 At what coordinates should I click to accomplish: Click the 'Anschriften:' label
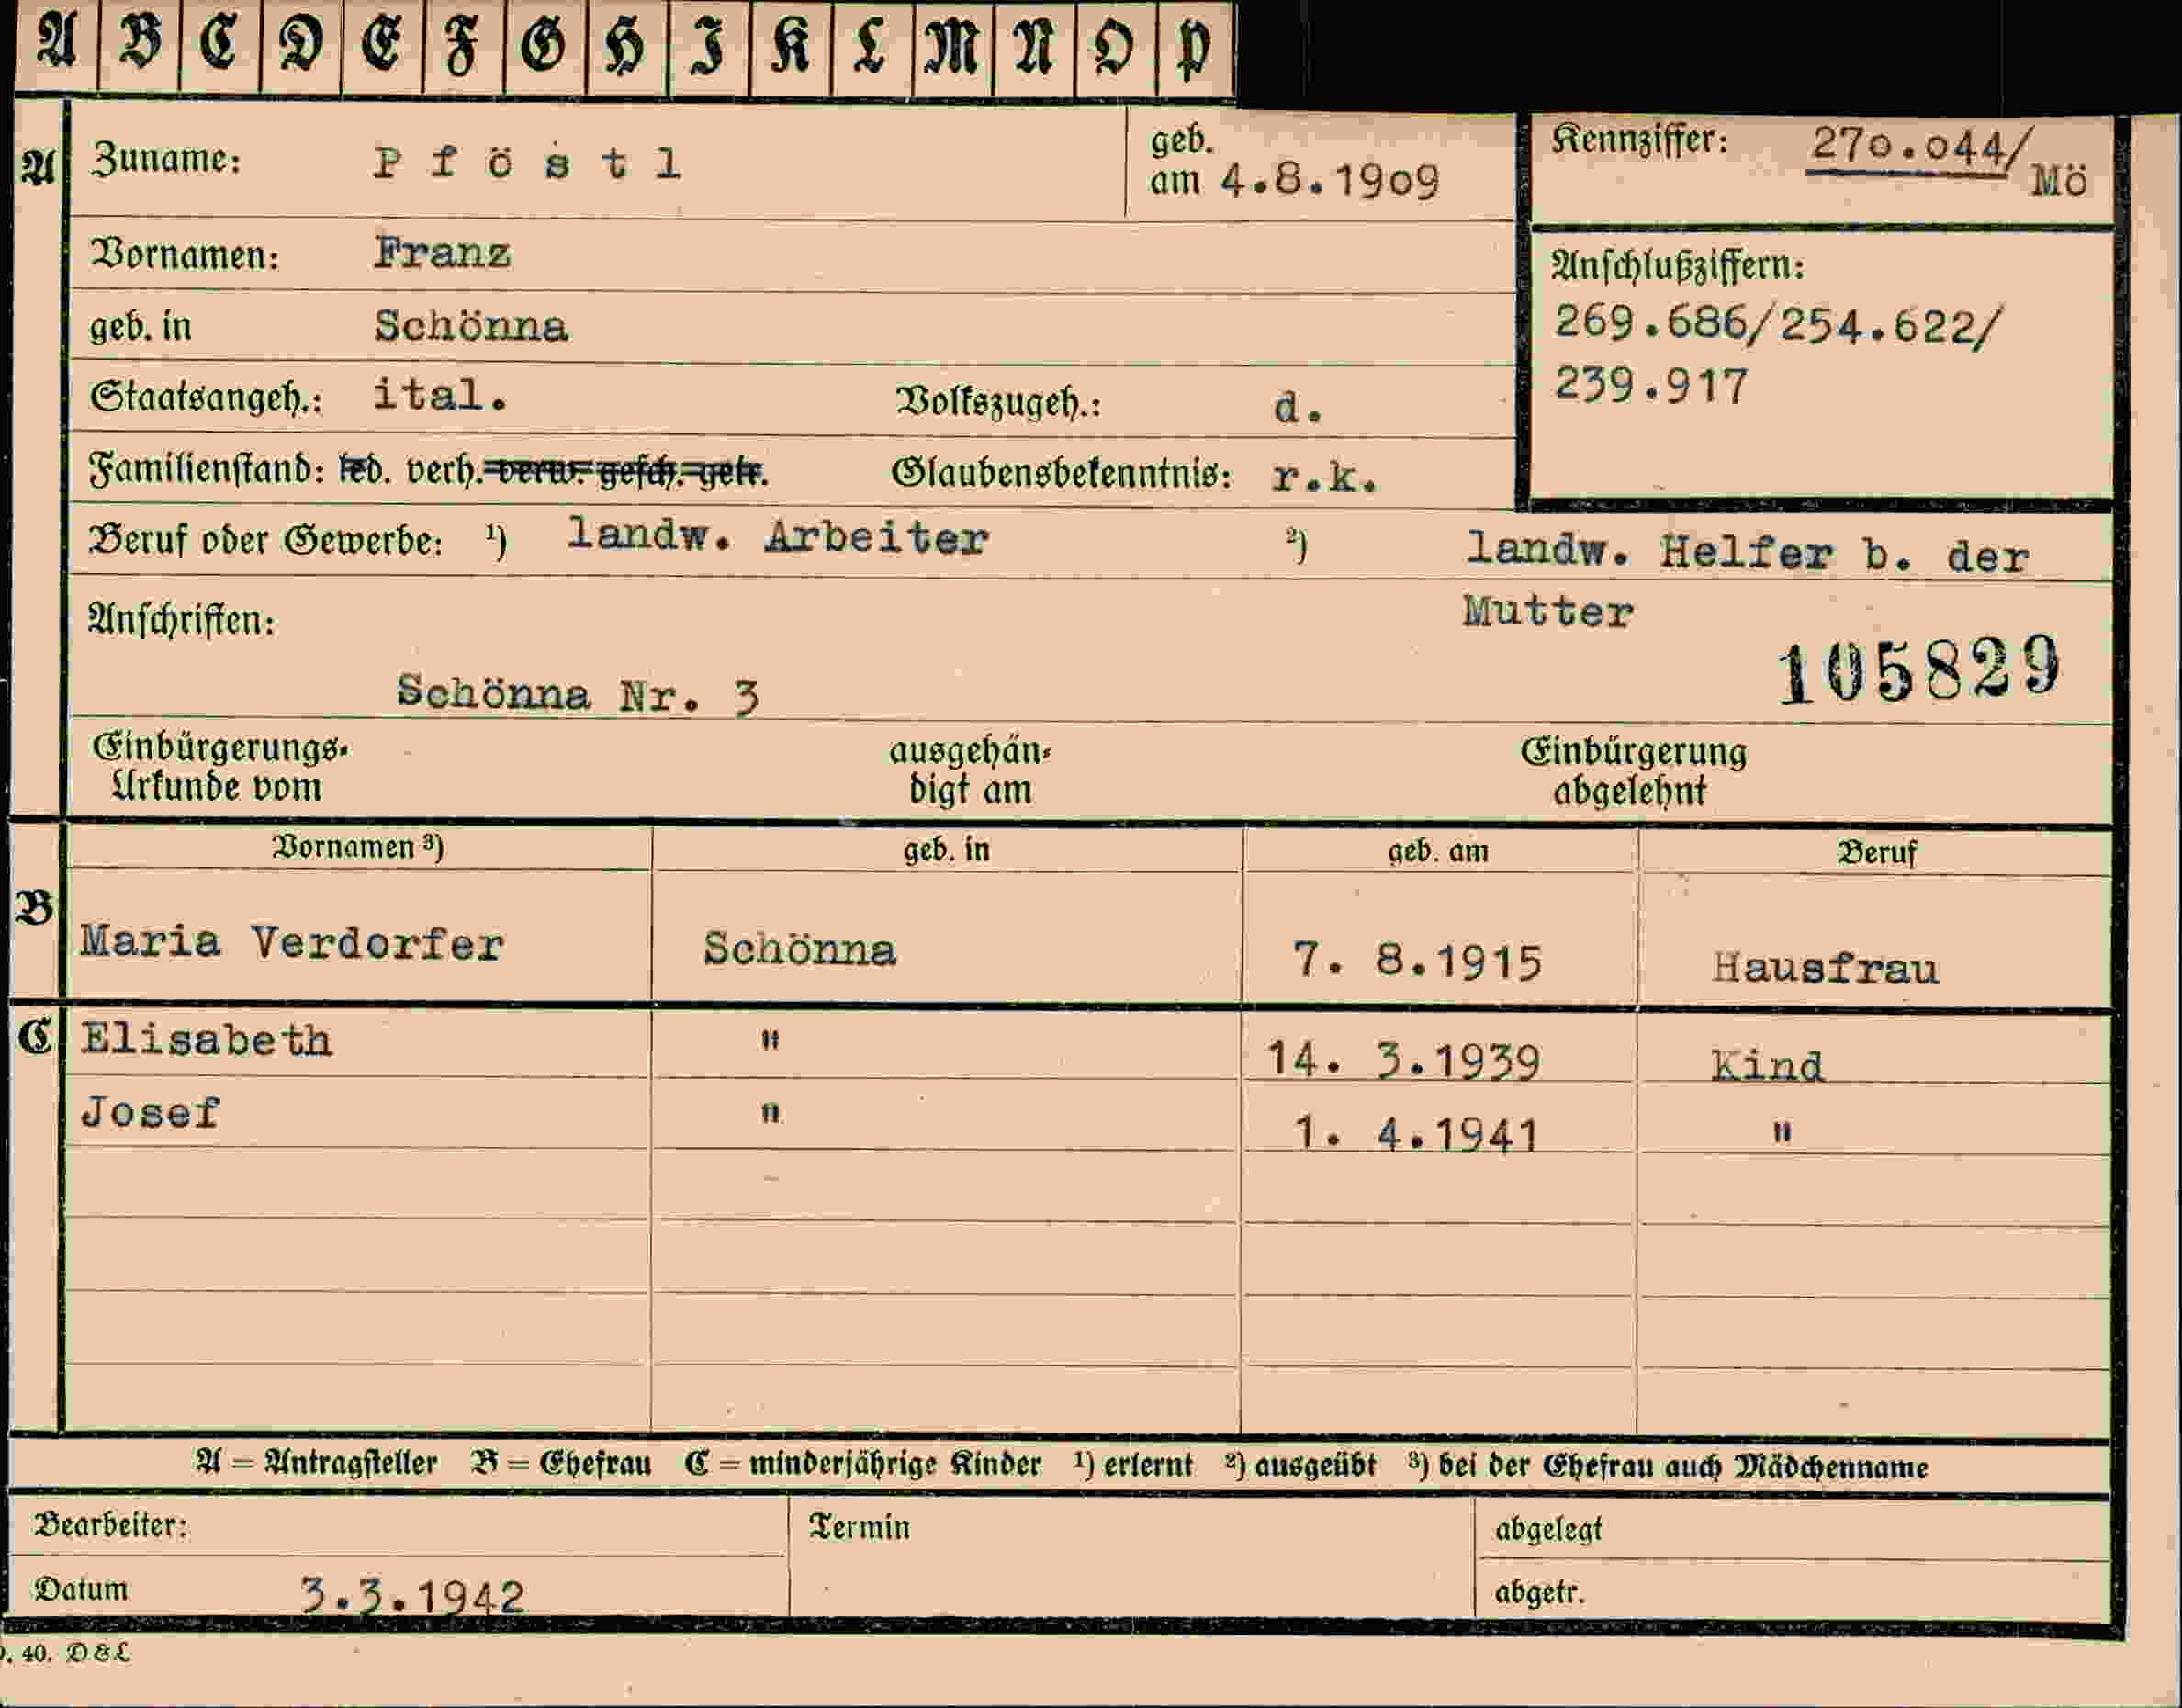(182, 621)
